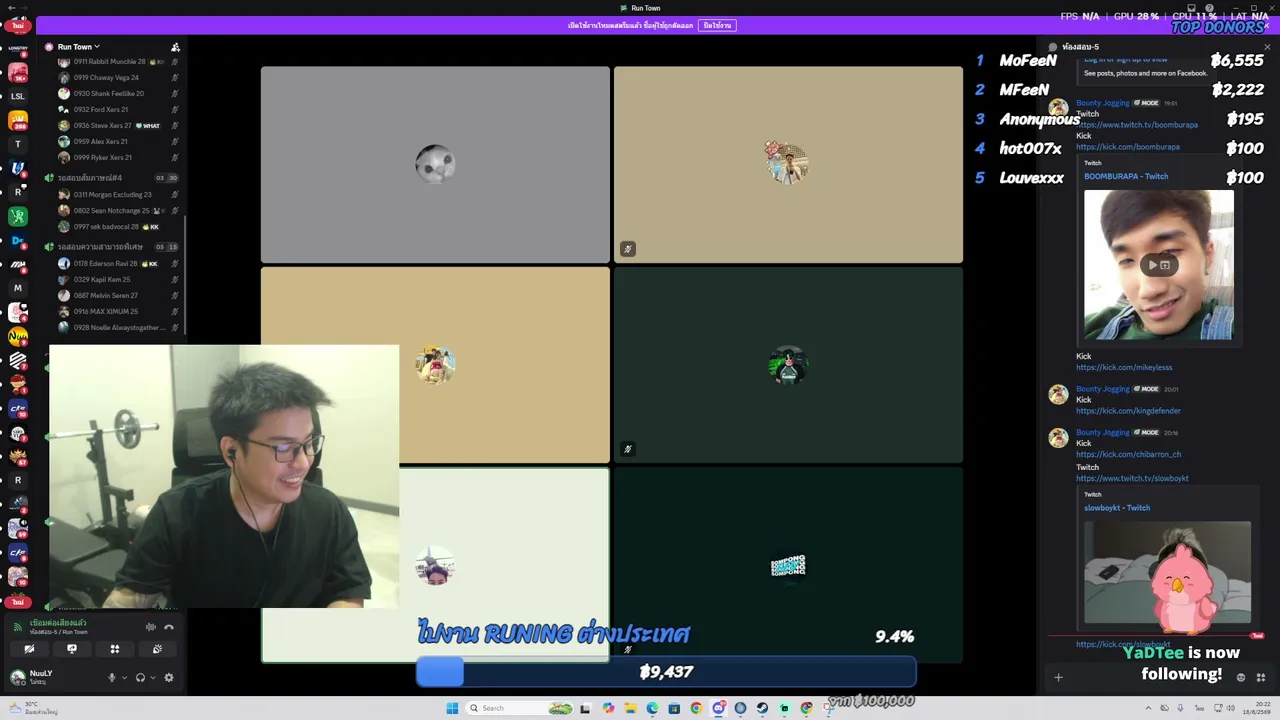Open BOOMBURAPA - Twitch embed title

1126,176
